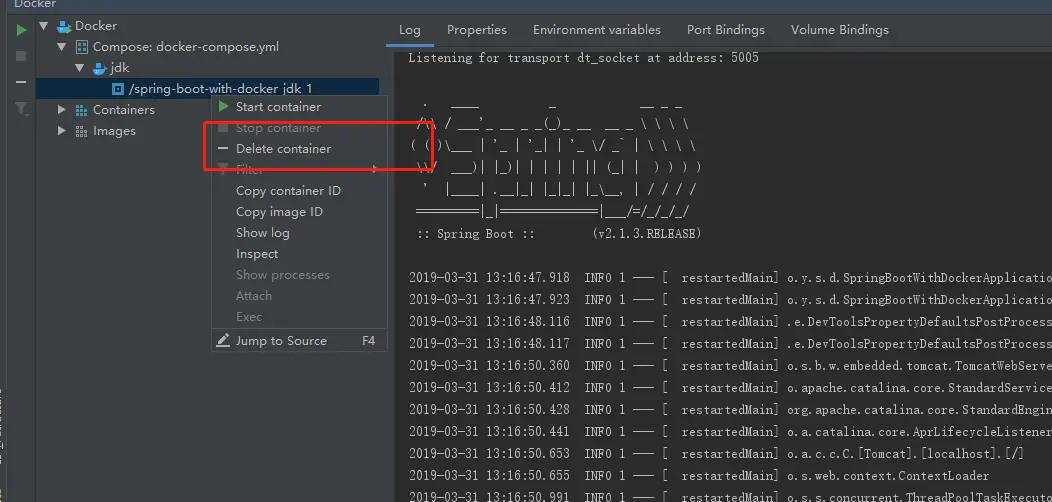This screenshot has width=1052, height=502.
Task: Click the jdk label in tree
Action: click(120, 68)
